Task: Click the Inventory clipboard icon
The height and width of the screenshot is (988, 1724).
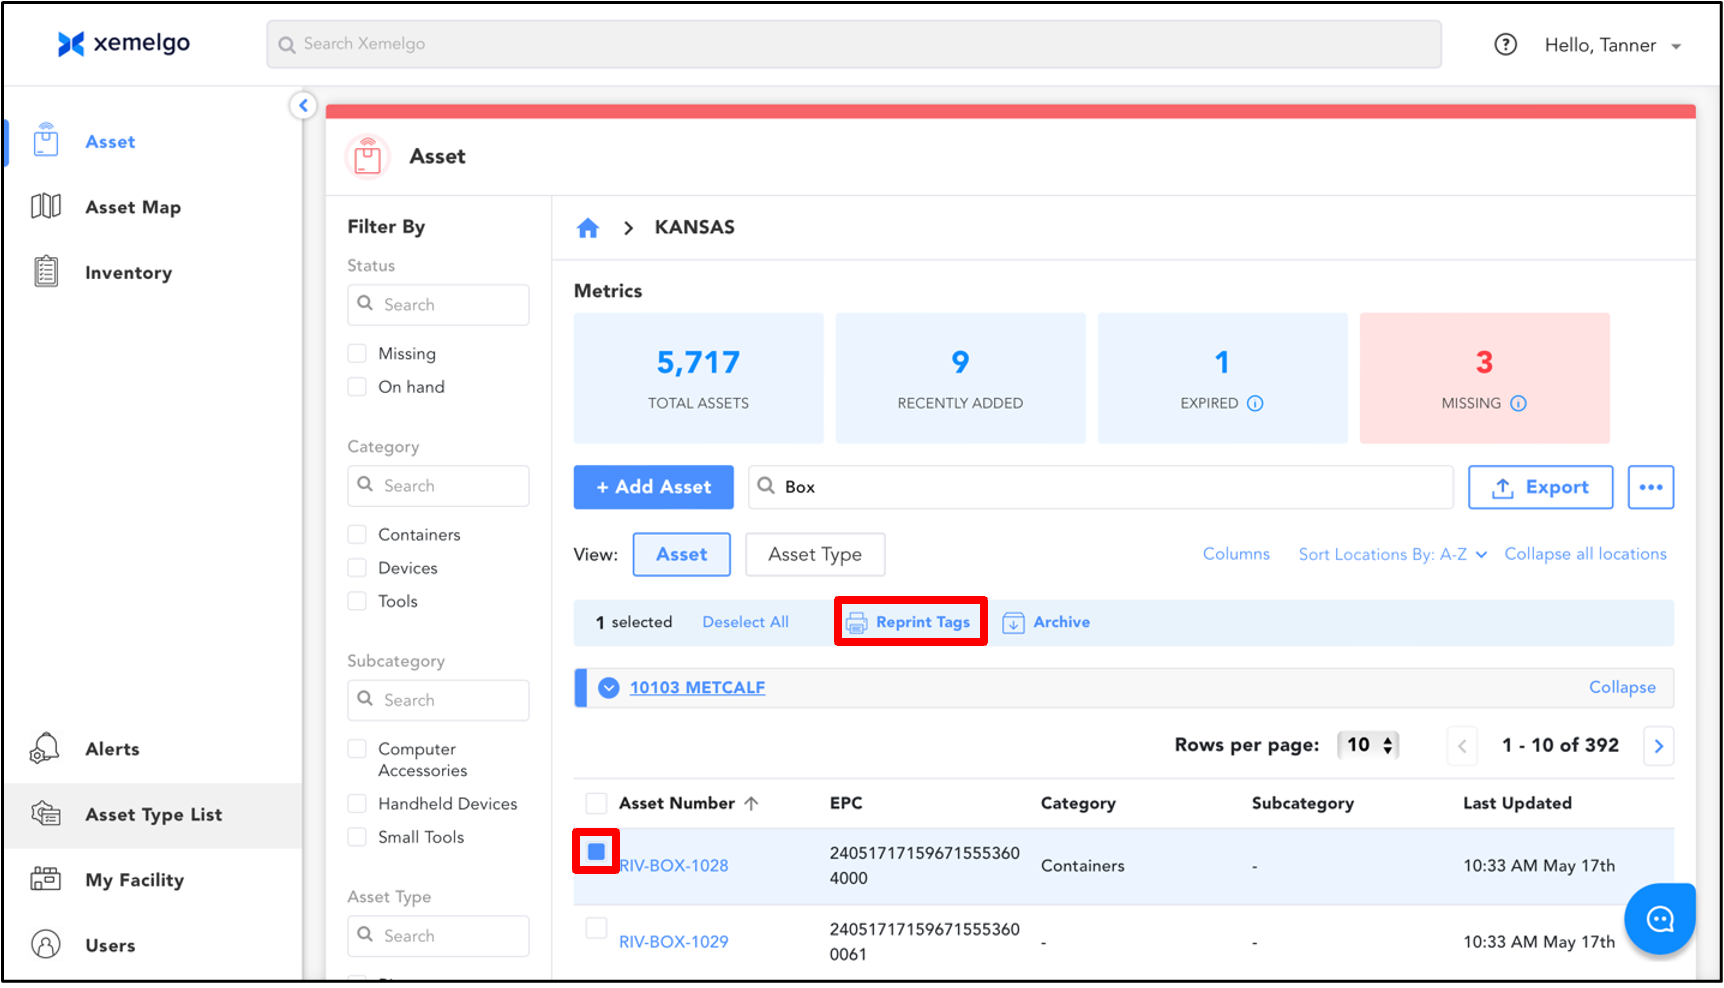Action: [46, 272]
